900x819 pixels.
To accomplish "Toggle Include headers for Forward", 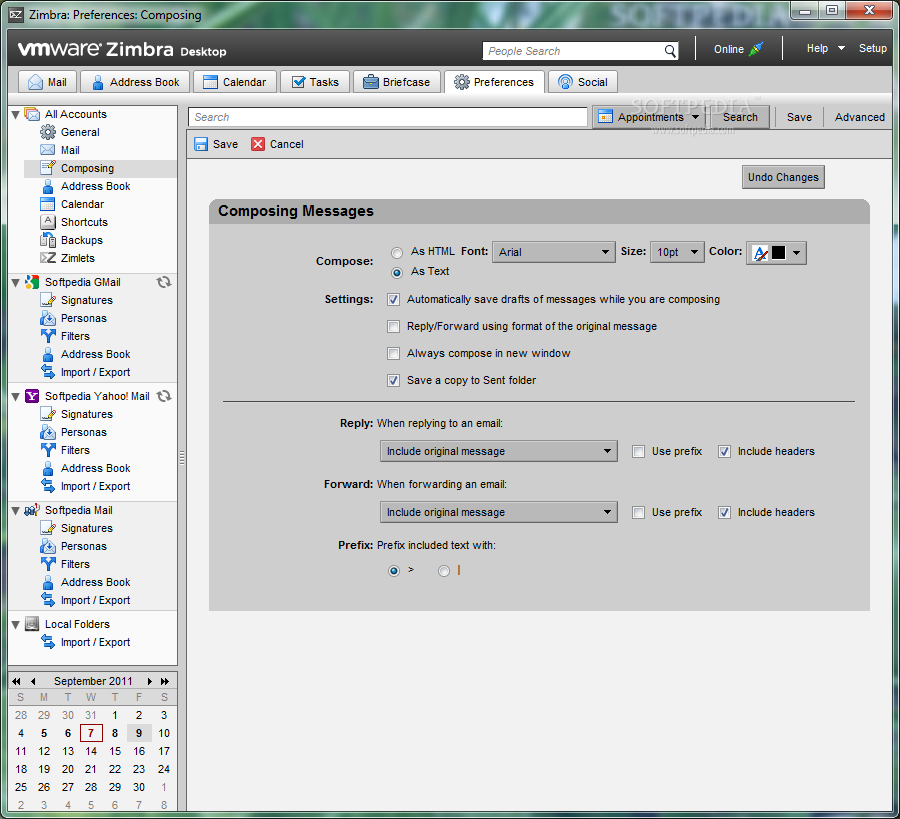I will tap(724, 513).
